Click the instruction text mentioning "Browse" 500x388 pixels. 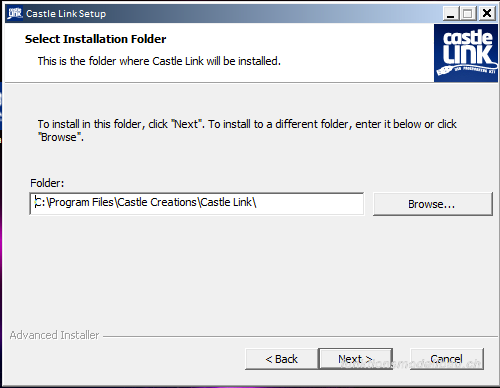pos(247,130)
